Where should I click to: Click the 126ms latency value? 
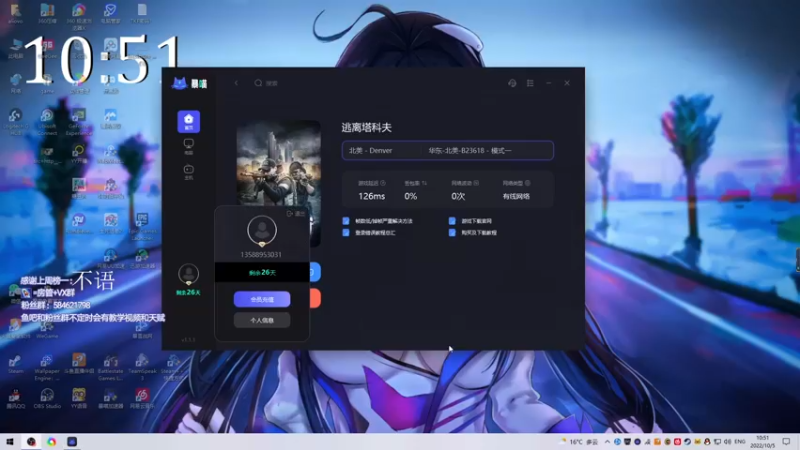pyautogui.click(x=371, y=196)
